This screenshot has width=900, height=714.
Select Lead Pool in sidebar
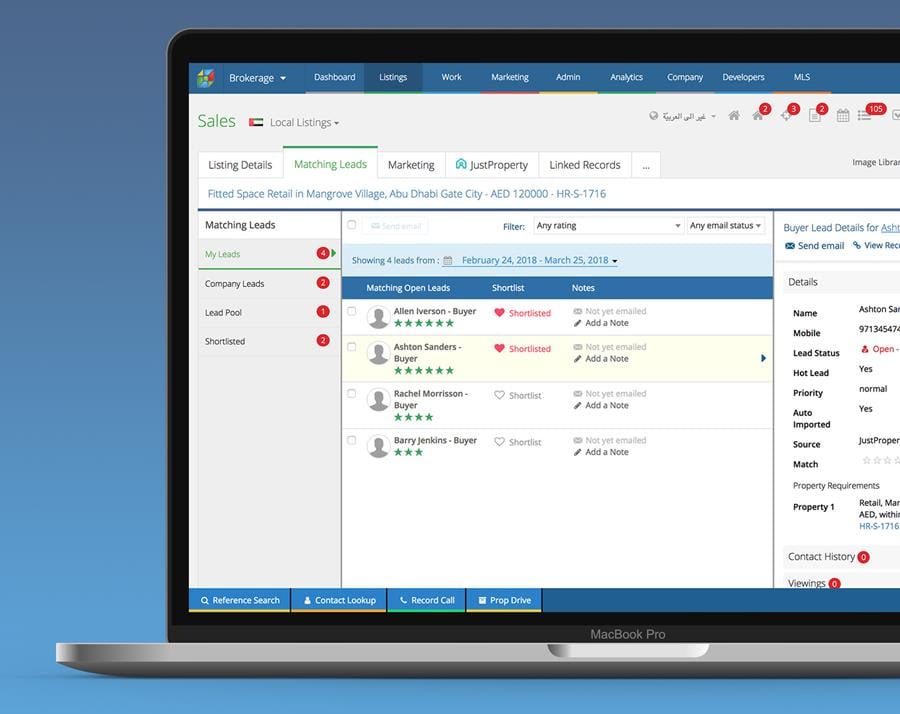[x=267, y=312]
